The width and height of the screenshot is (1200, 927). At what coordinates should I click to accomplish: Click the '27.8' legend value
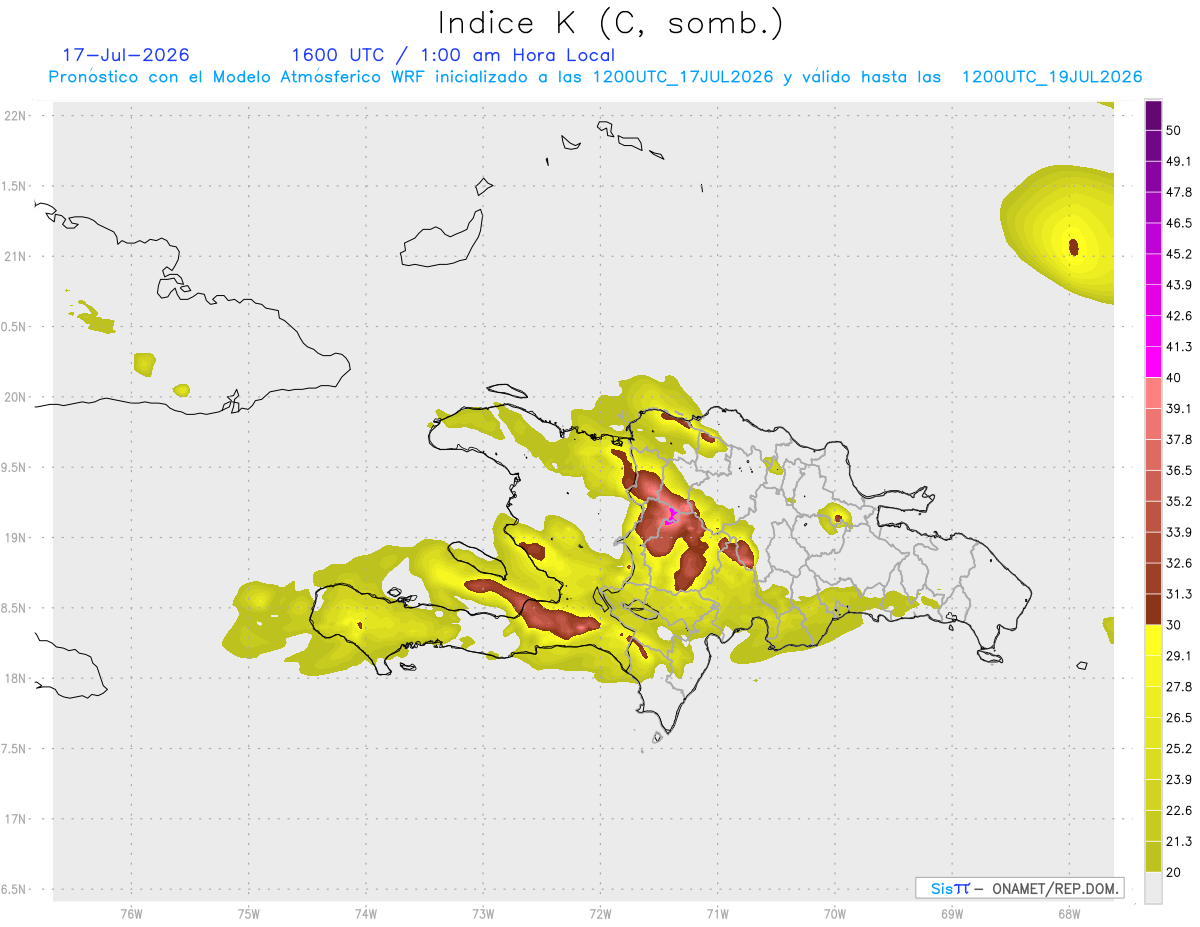(1179, 687)
